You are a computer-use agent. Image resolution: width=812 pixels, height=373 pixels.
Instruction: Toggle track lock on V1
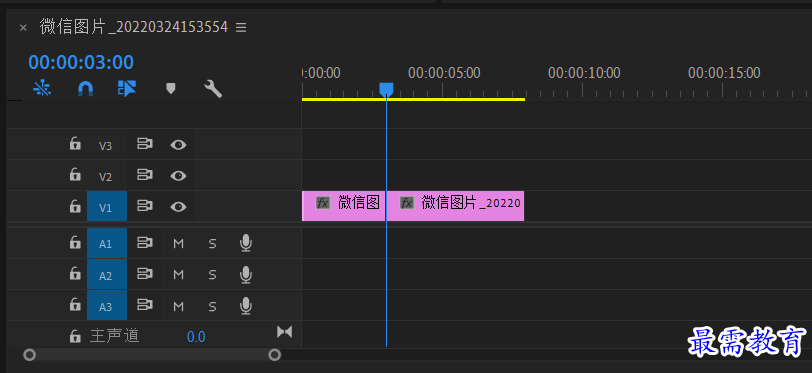click(x=75, y=206)
